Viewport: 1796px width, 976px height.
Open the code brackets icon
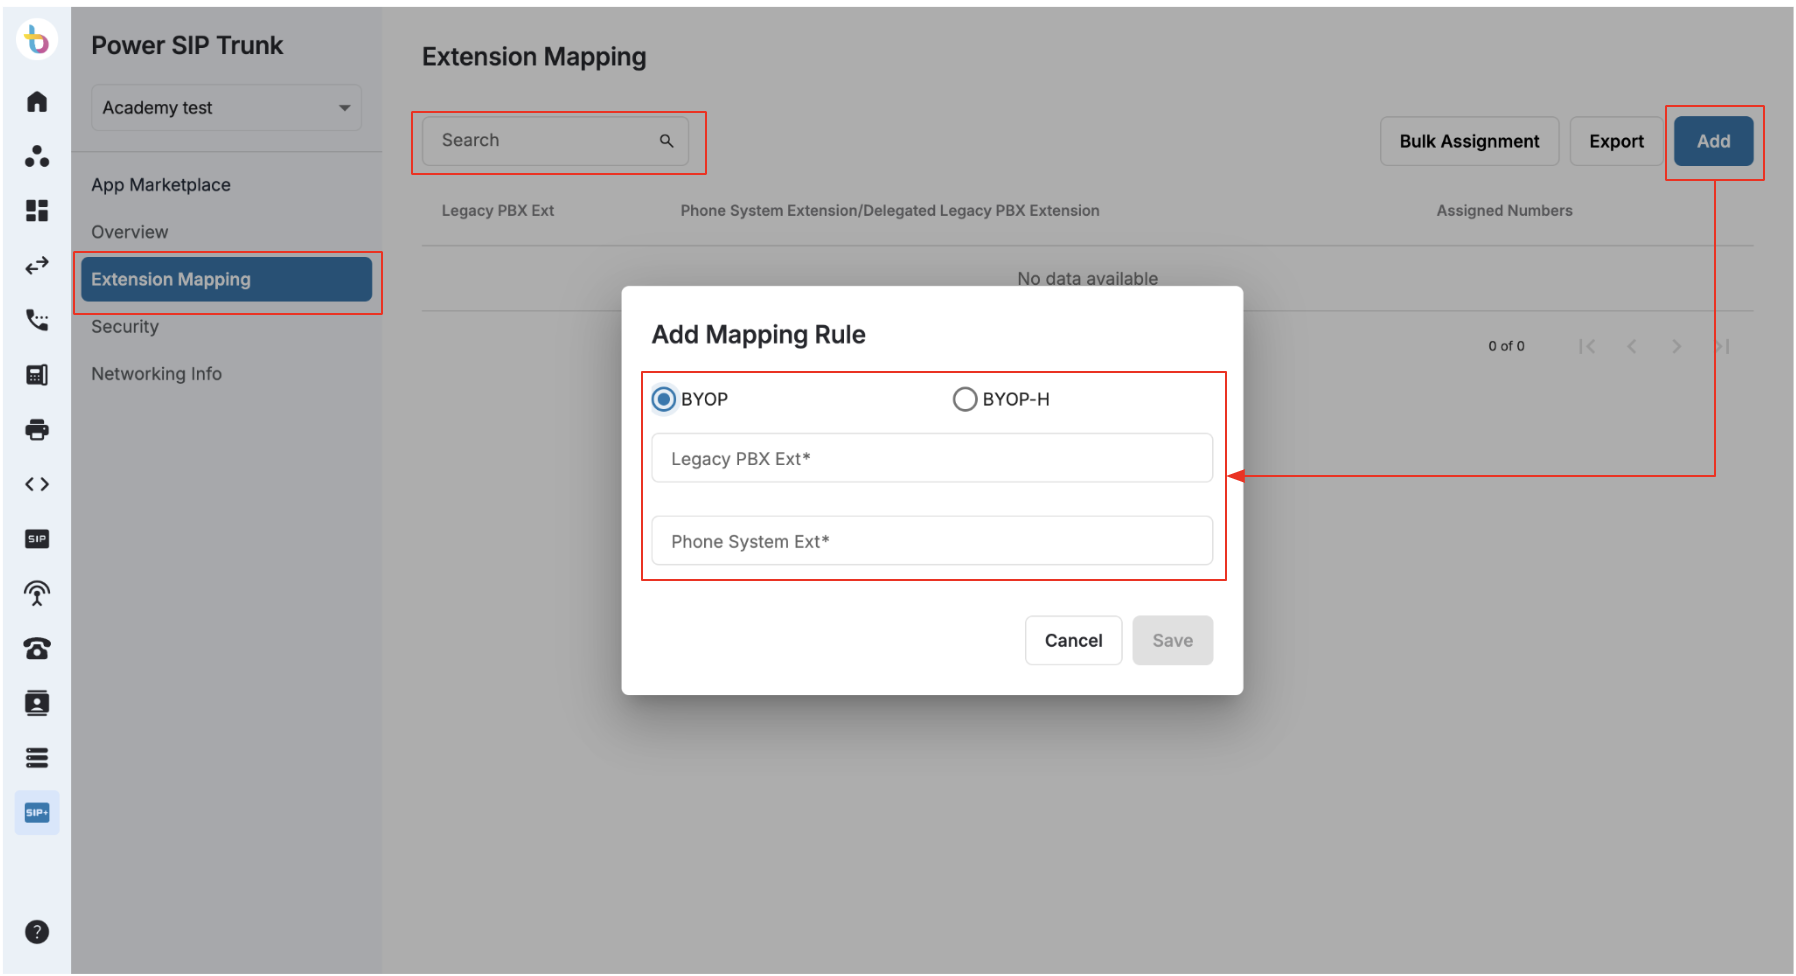click(x=37, y=484)
